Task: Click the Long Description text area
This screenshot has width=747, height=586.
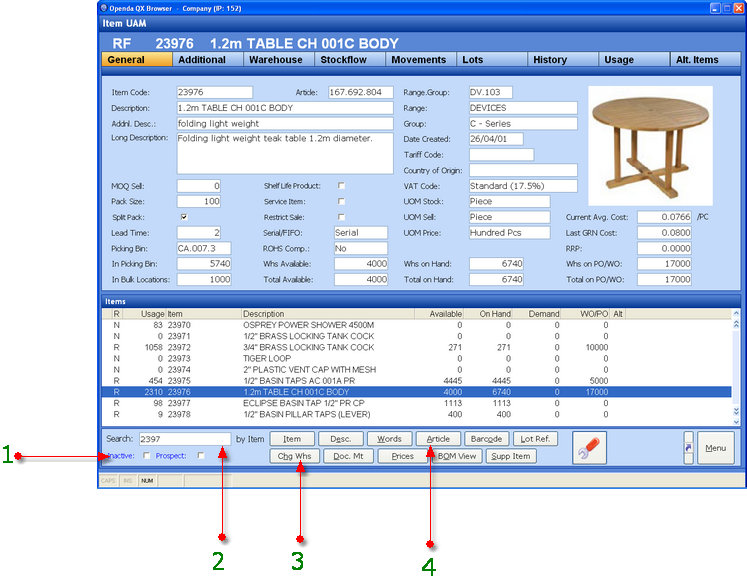Action: tap(285, 153)
